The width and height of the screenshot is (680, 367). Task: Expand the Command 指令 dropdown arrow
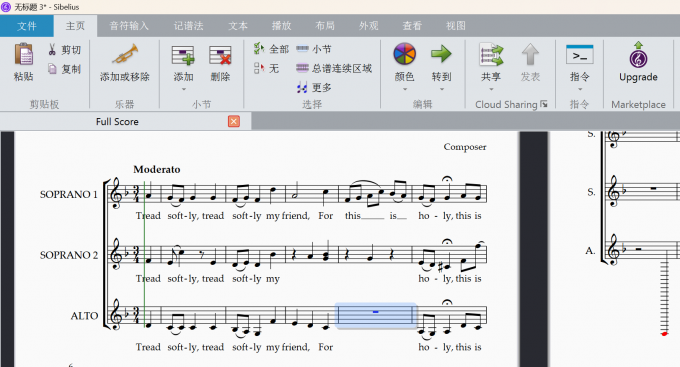click(580, 89)
